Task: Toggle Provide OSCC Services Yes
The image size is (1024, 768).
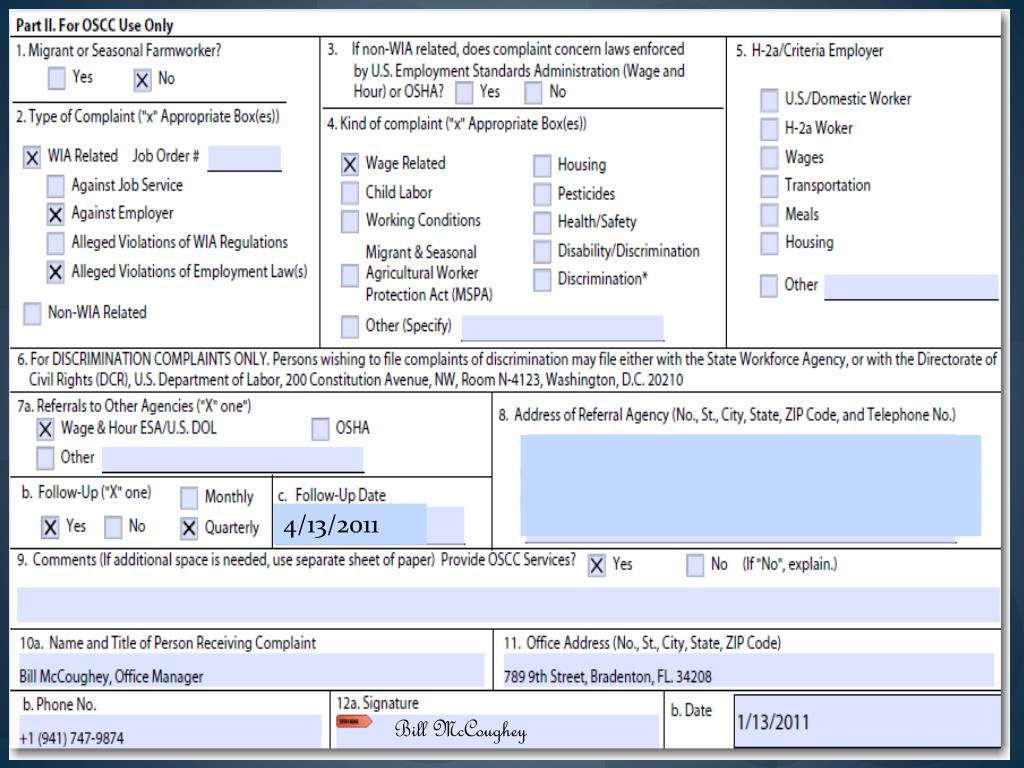Action: pyautogui.click(x=596, y=566)
